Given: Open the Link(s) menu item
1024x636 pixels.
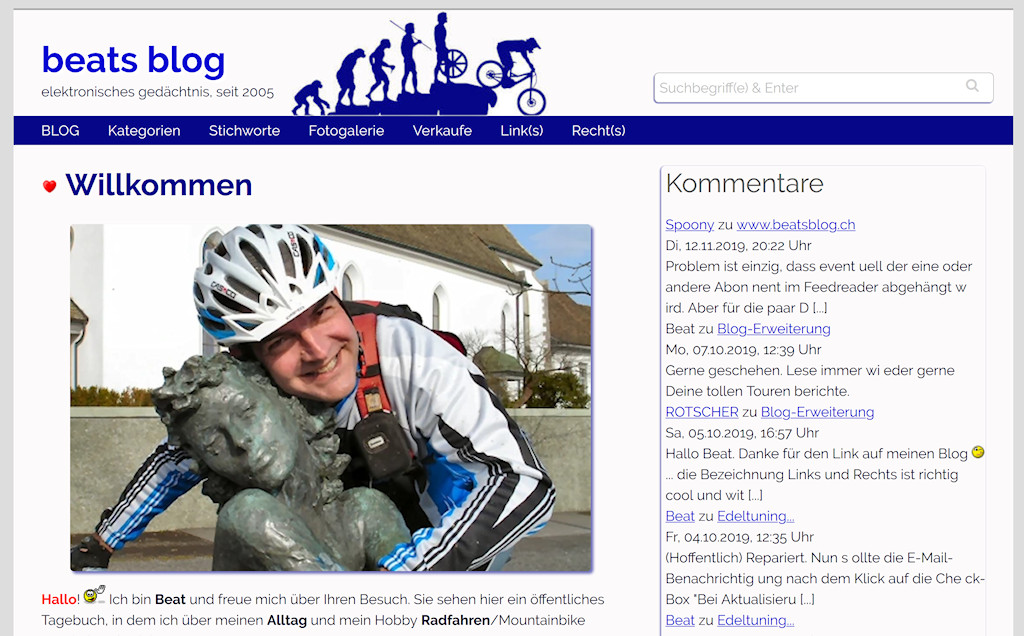Looking at the screenshot, I should coord(522,131).
